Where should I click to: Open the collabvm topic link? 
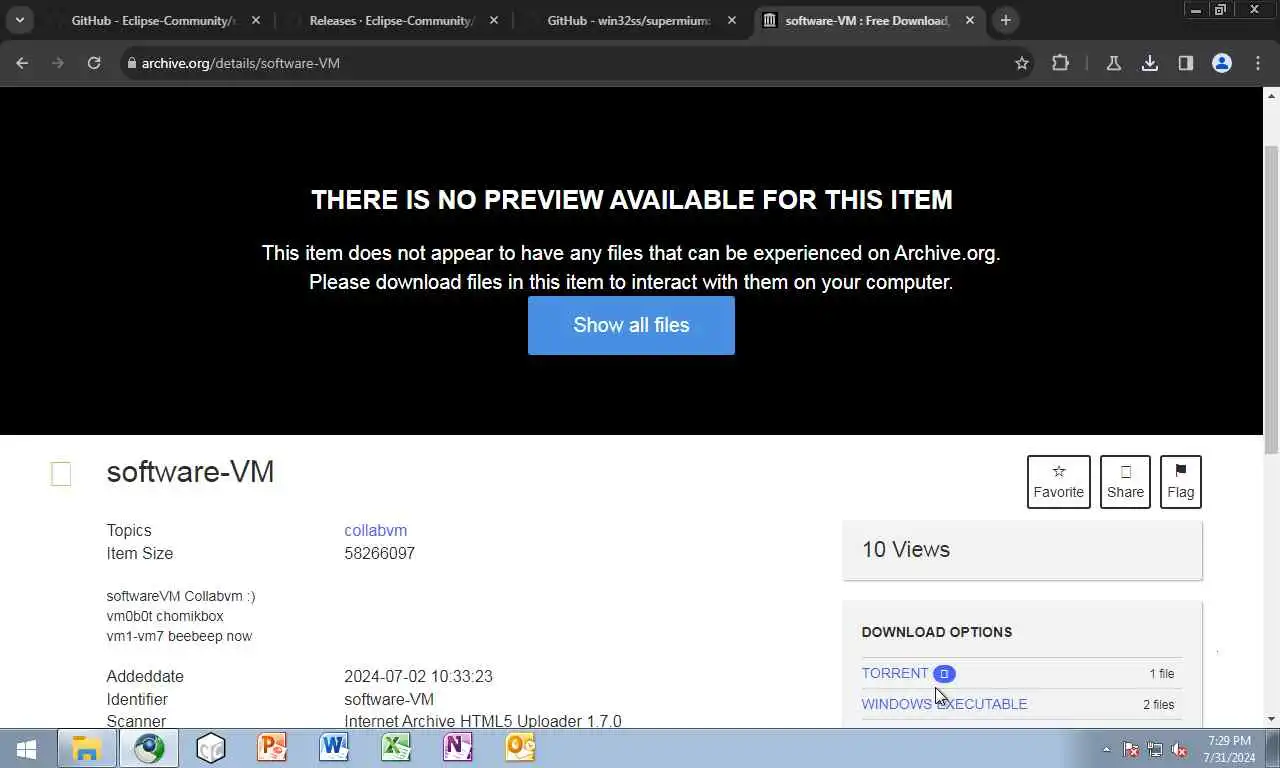[375, 530]
